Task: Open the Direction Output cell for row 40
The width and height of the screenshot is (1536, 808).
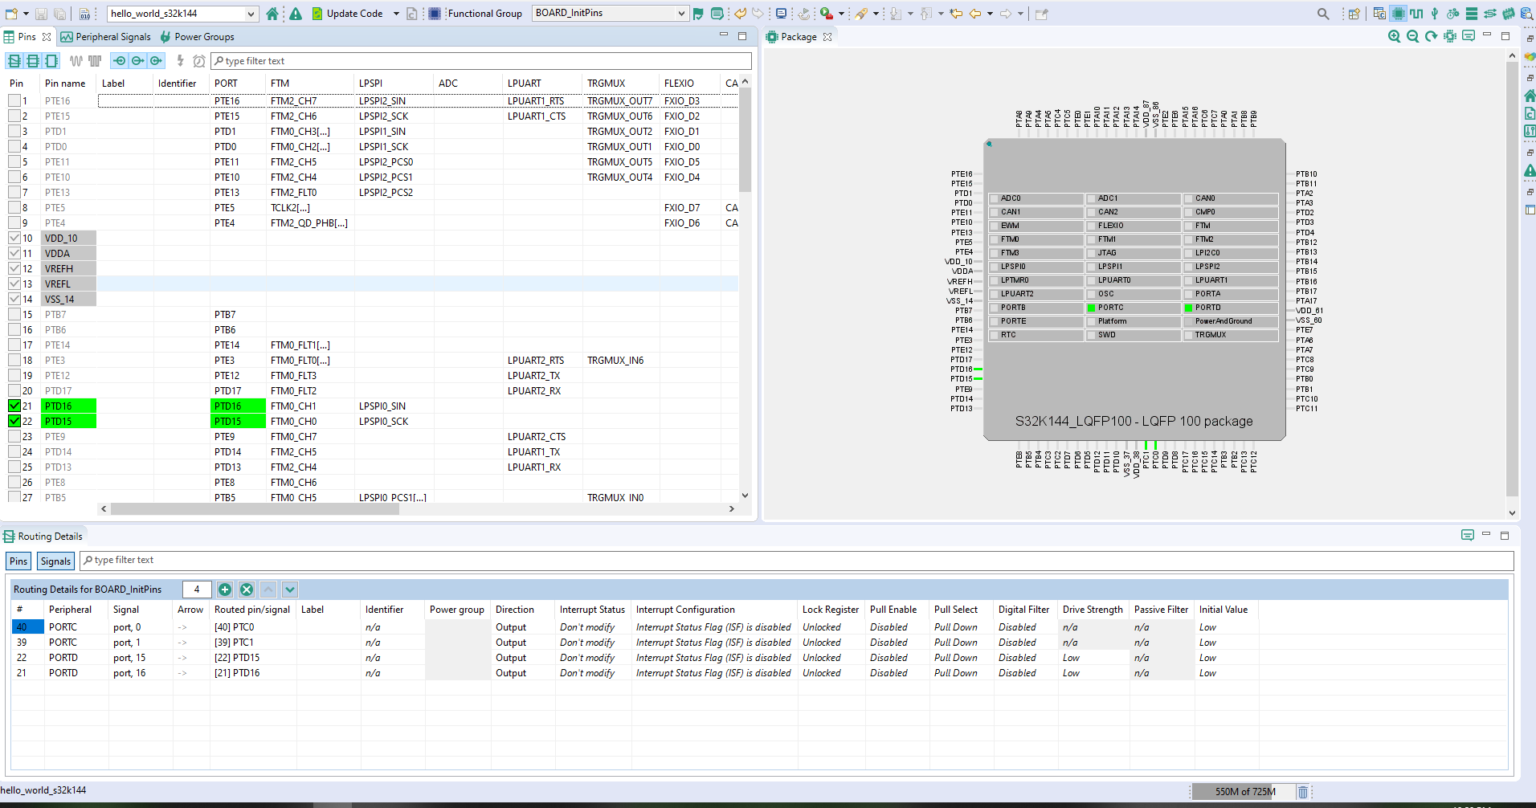Action: (x=523, y=627)
